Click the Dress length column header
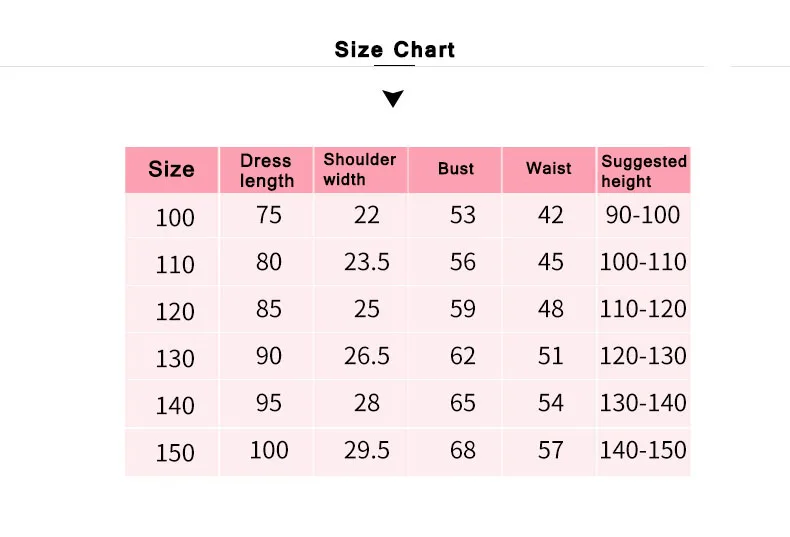Viewport: 790px width, 537px height. pyautogui.click(x=266, y=170)
